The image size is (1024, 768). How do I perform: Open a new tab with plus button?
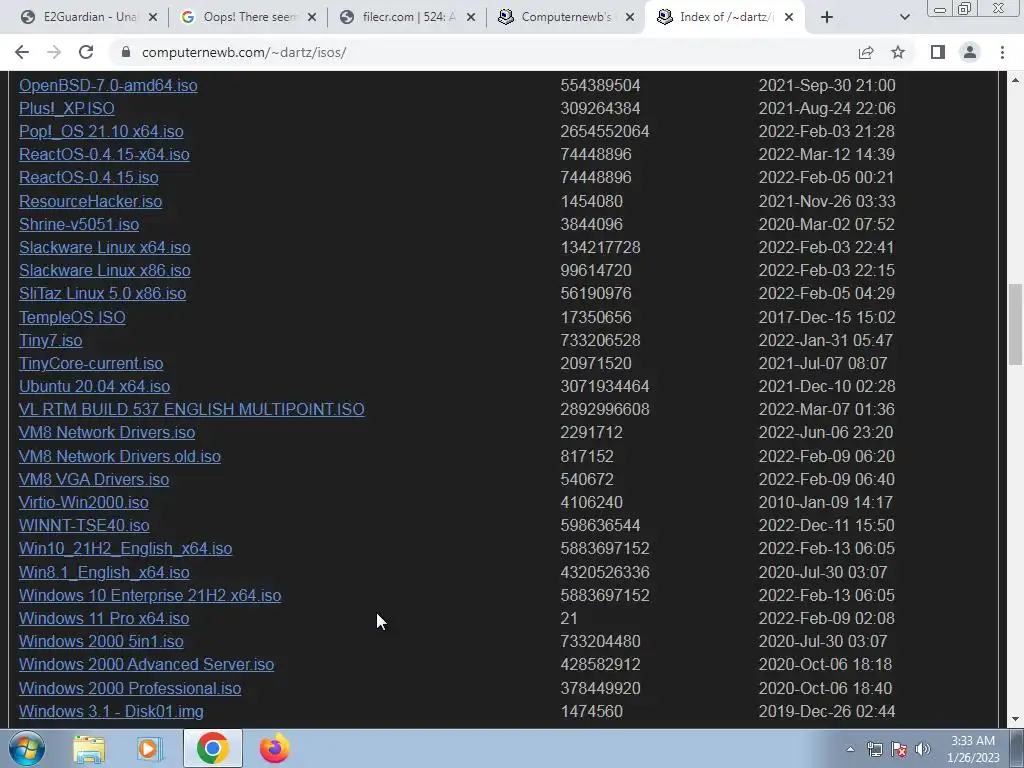[827, 17]
